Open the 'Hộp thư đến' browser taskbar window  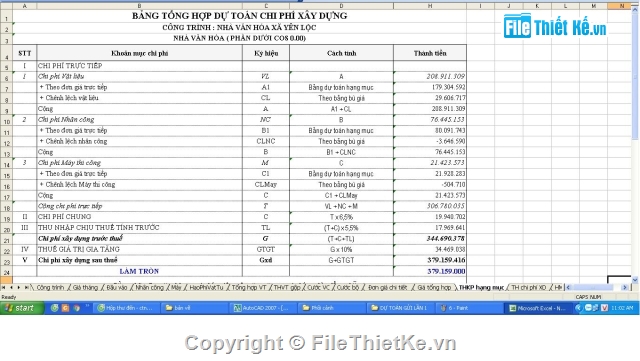126,308
